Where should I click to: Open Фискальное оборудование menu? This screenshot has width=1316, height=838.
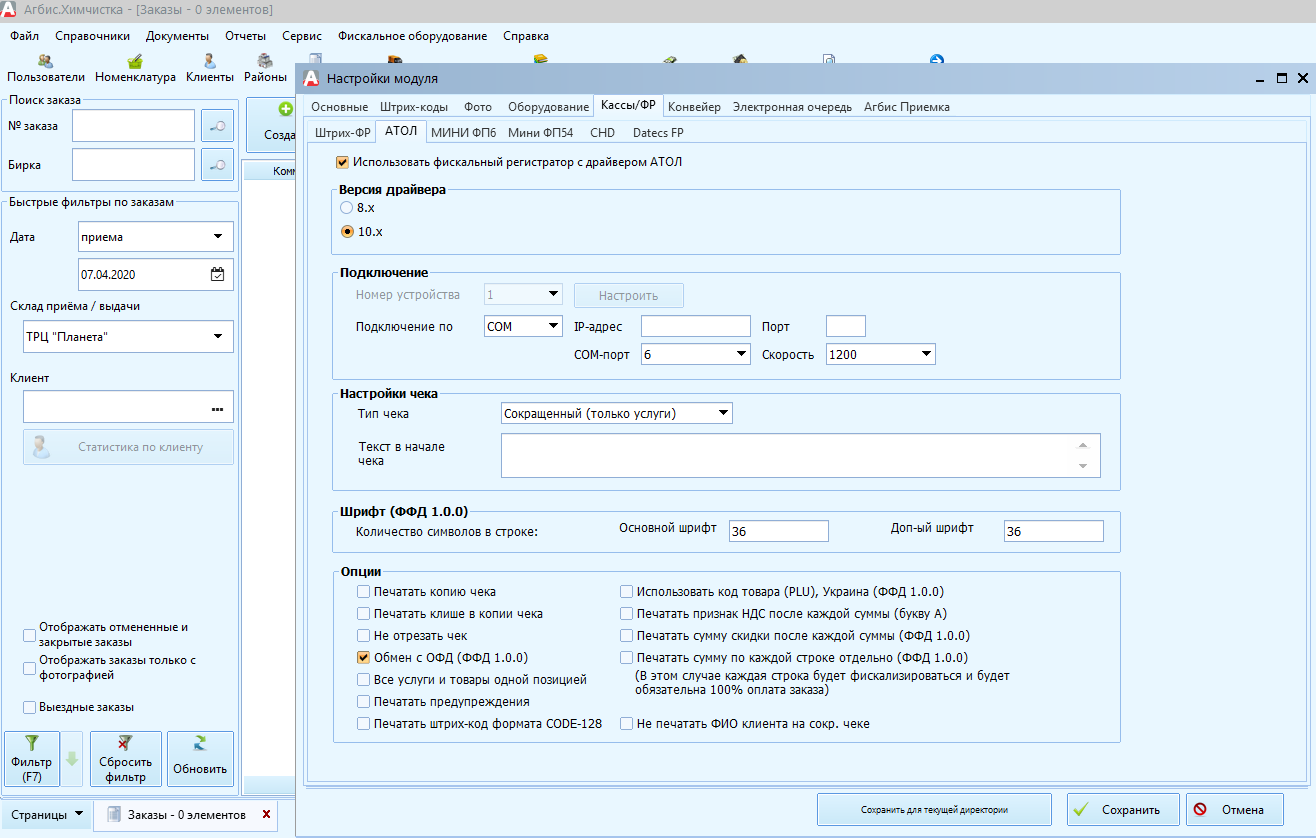413,36
